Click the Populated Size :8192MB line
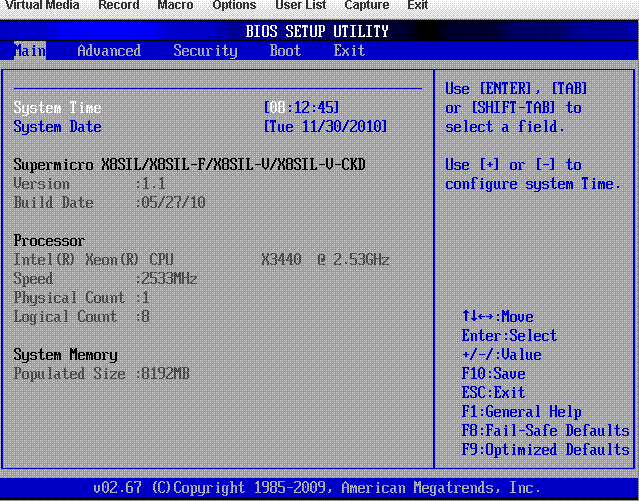The image size is (639, 501). (101, 374)
